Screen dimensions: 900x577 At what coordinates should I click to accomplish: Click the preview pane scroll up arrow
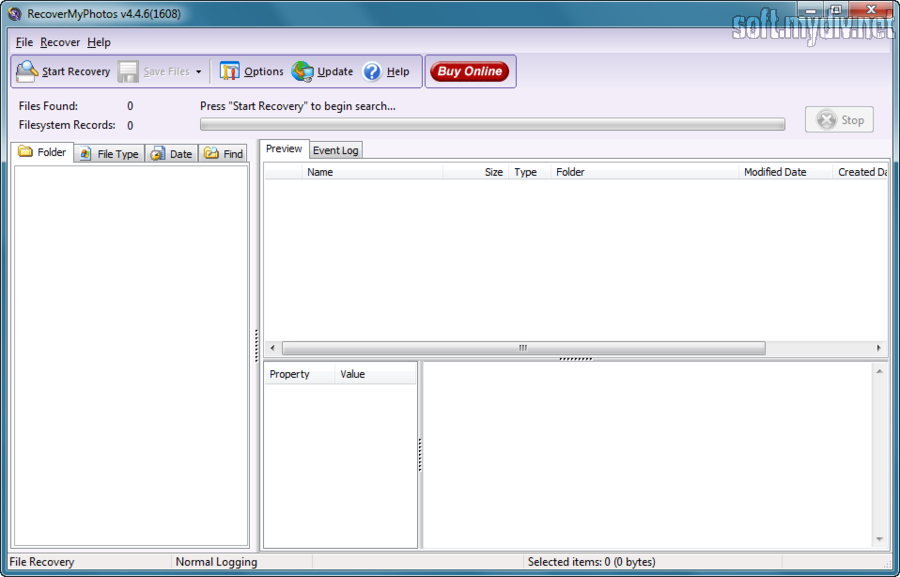(x=879, y=372)
